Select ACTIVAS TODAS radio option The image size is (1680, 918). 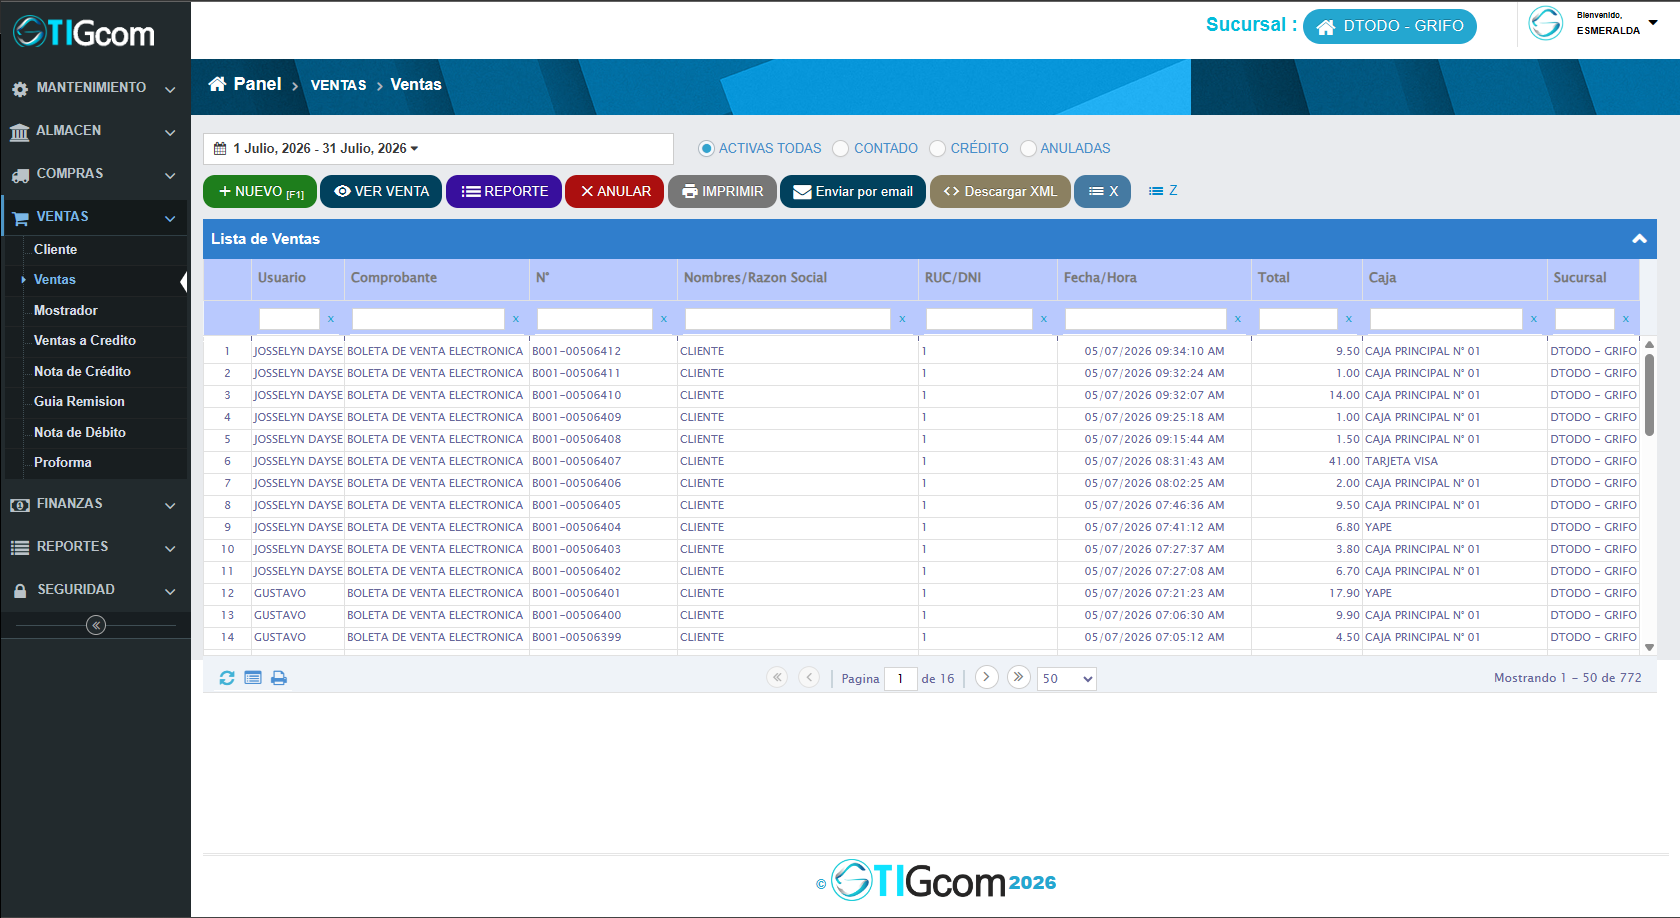706,148
